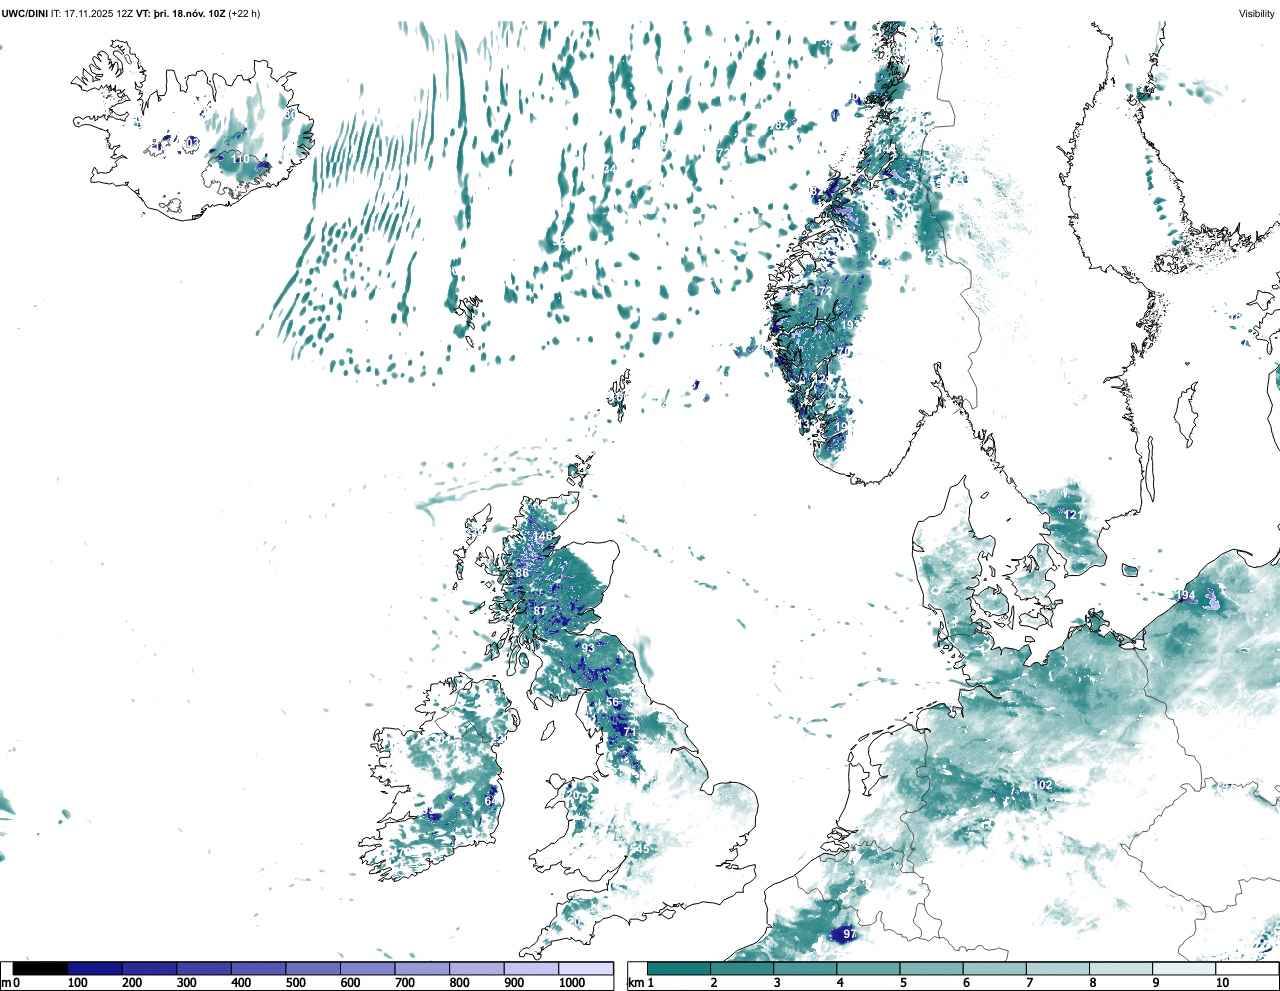Click the '10' tick on the km scale
The width and height of the screenshot is (1280, 991).
[1222, 983]
